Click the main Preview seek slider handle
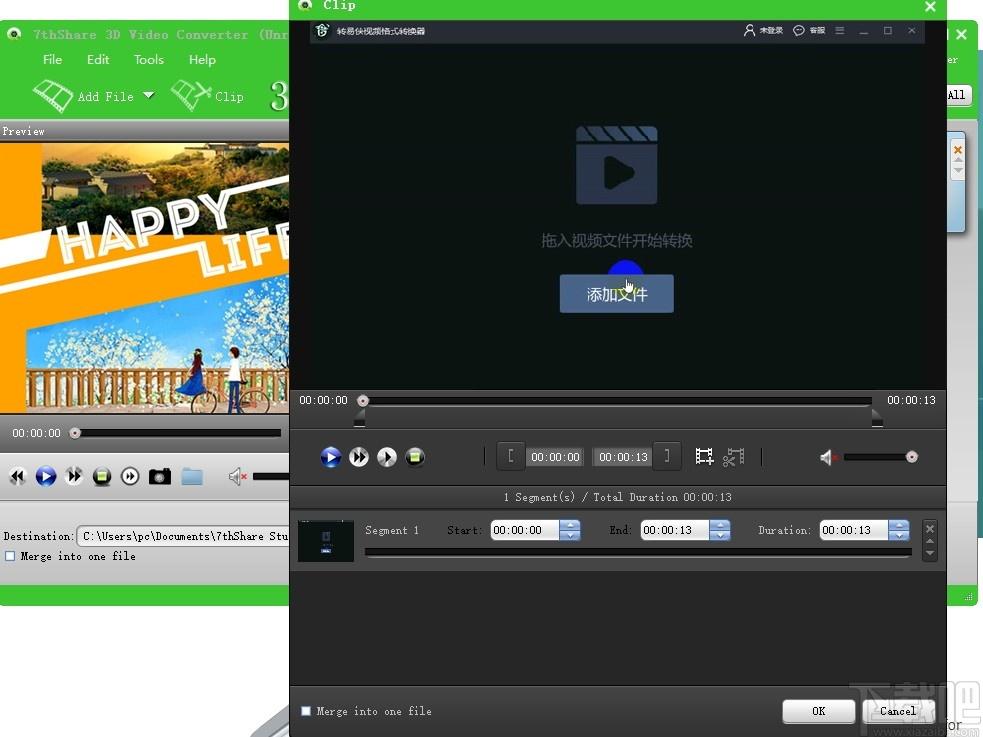Viewport: 983px width, 737px height. [75, 433]
